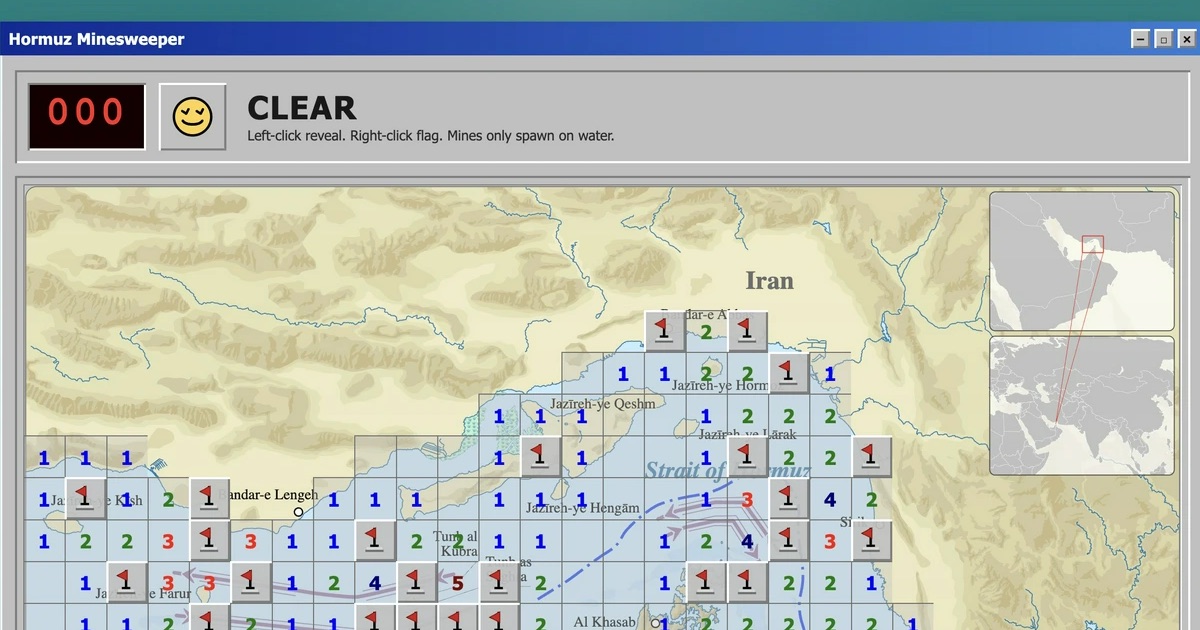Viewport: 1200px width, 630px height.
Task: Click the flag over the Strait of Hormuz label
Action: [745, 455]
